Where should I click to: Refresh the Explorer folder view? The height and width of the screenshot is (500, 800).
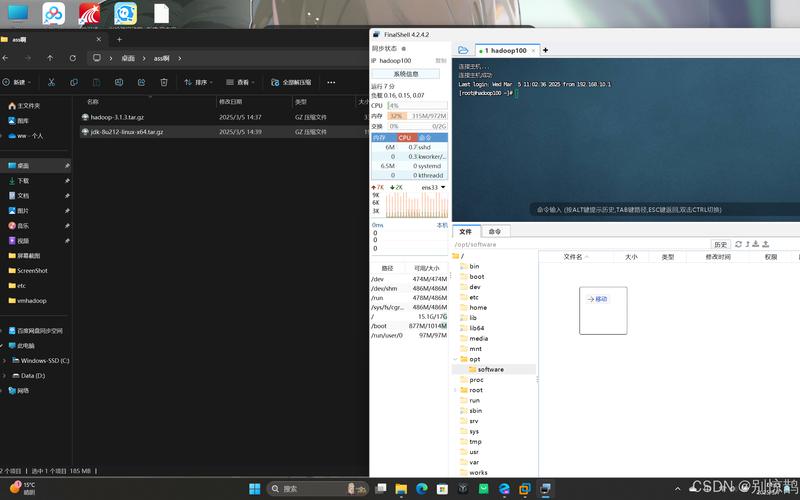[x=73, y=58]
